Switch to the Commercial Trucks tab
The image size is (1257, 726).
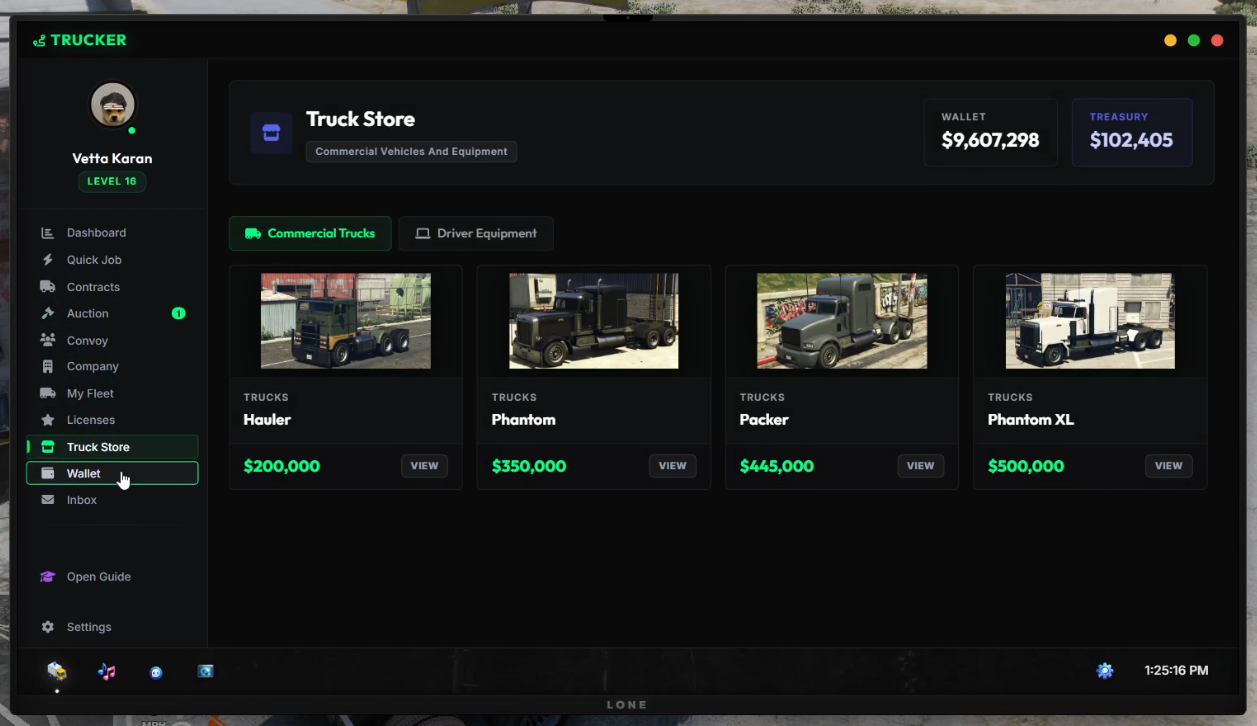click(x=310, y=233)
